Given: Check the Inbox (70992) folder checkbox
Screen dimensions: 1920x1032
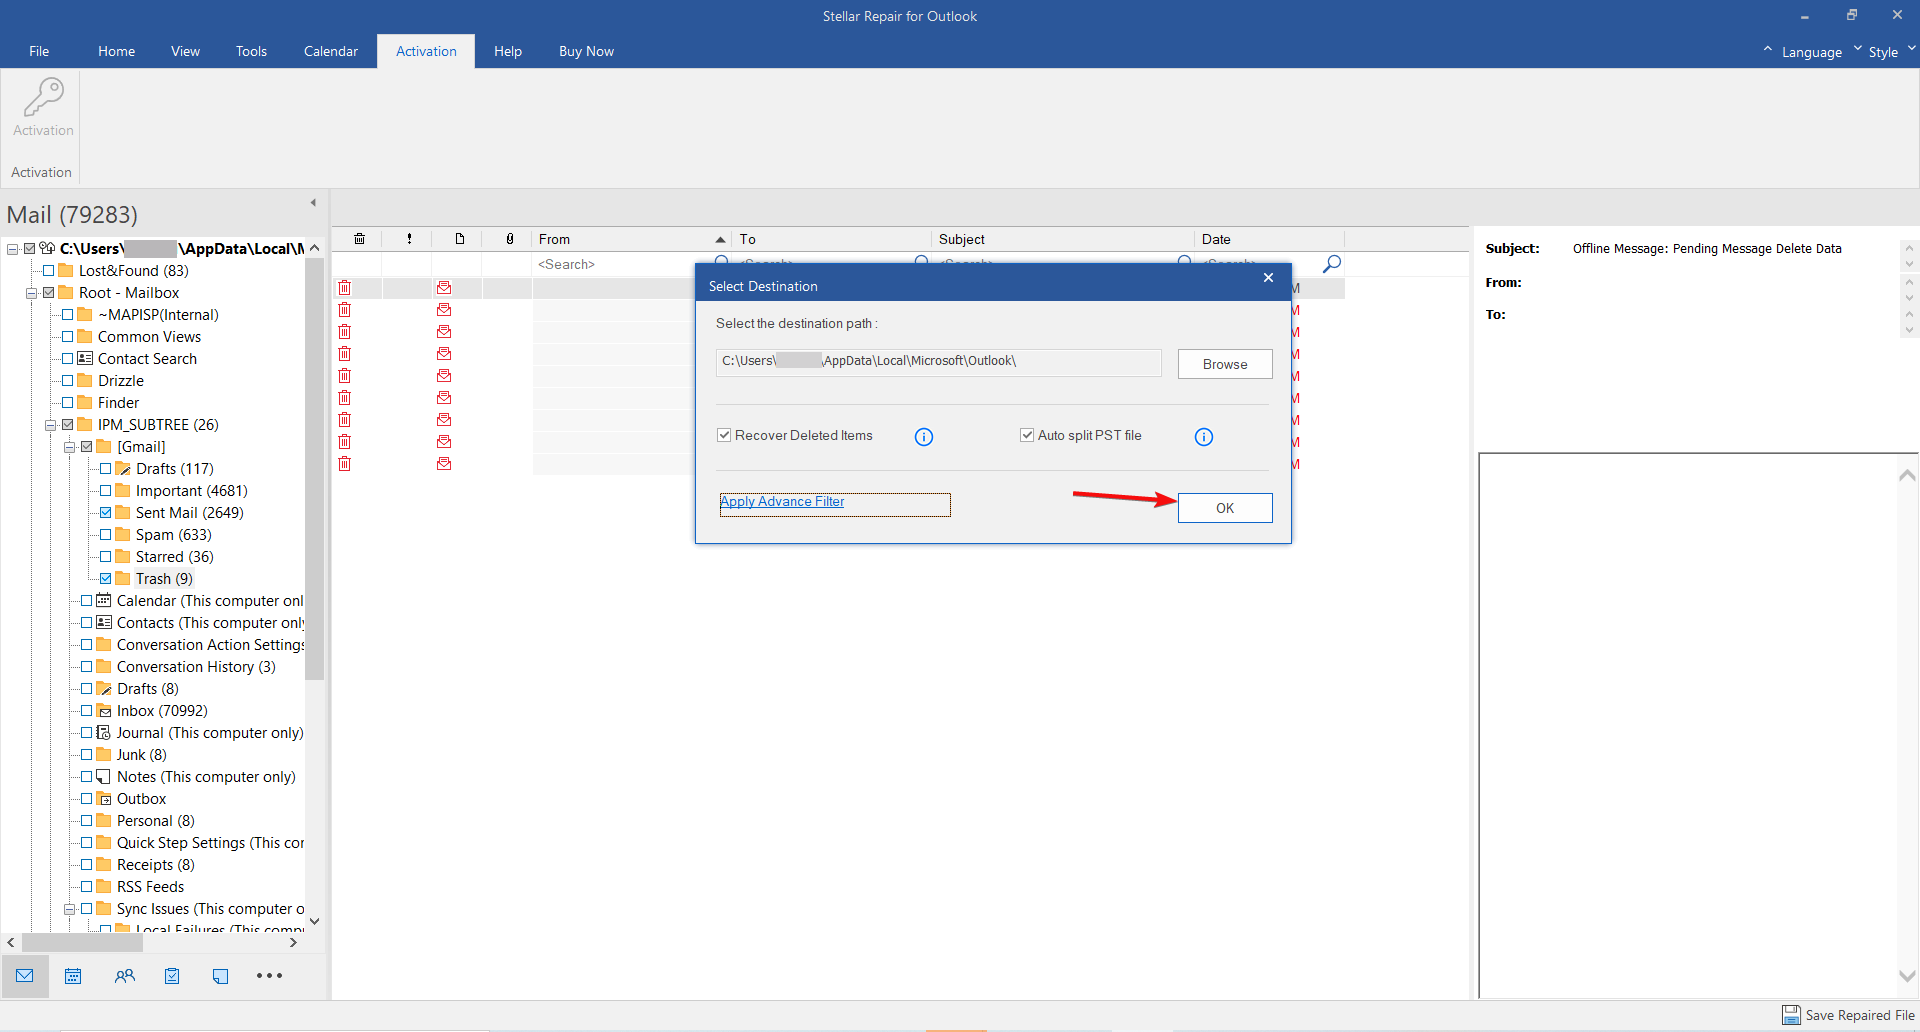Looking at the screenshot, I should click(87, 711).
